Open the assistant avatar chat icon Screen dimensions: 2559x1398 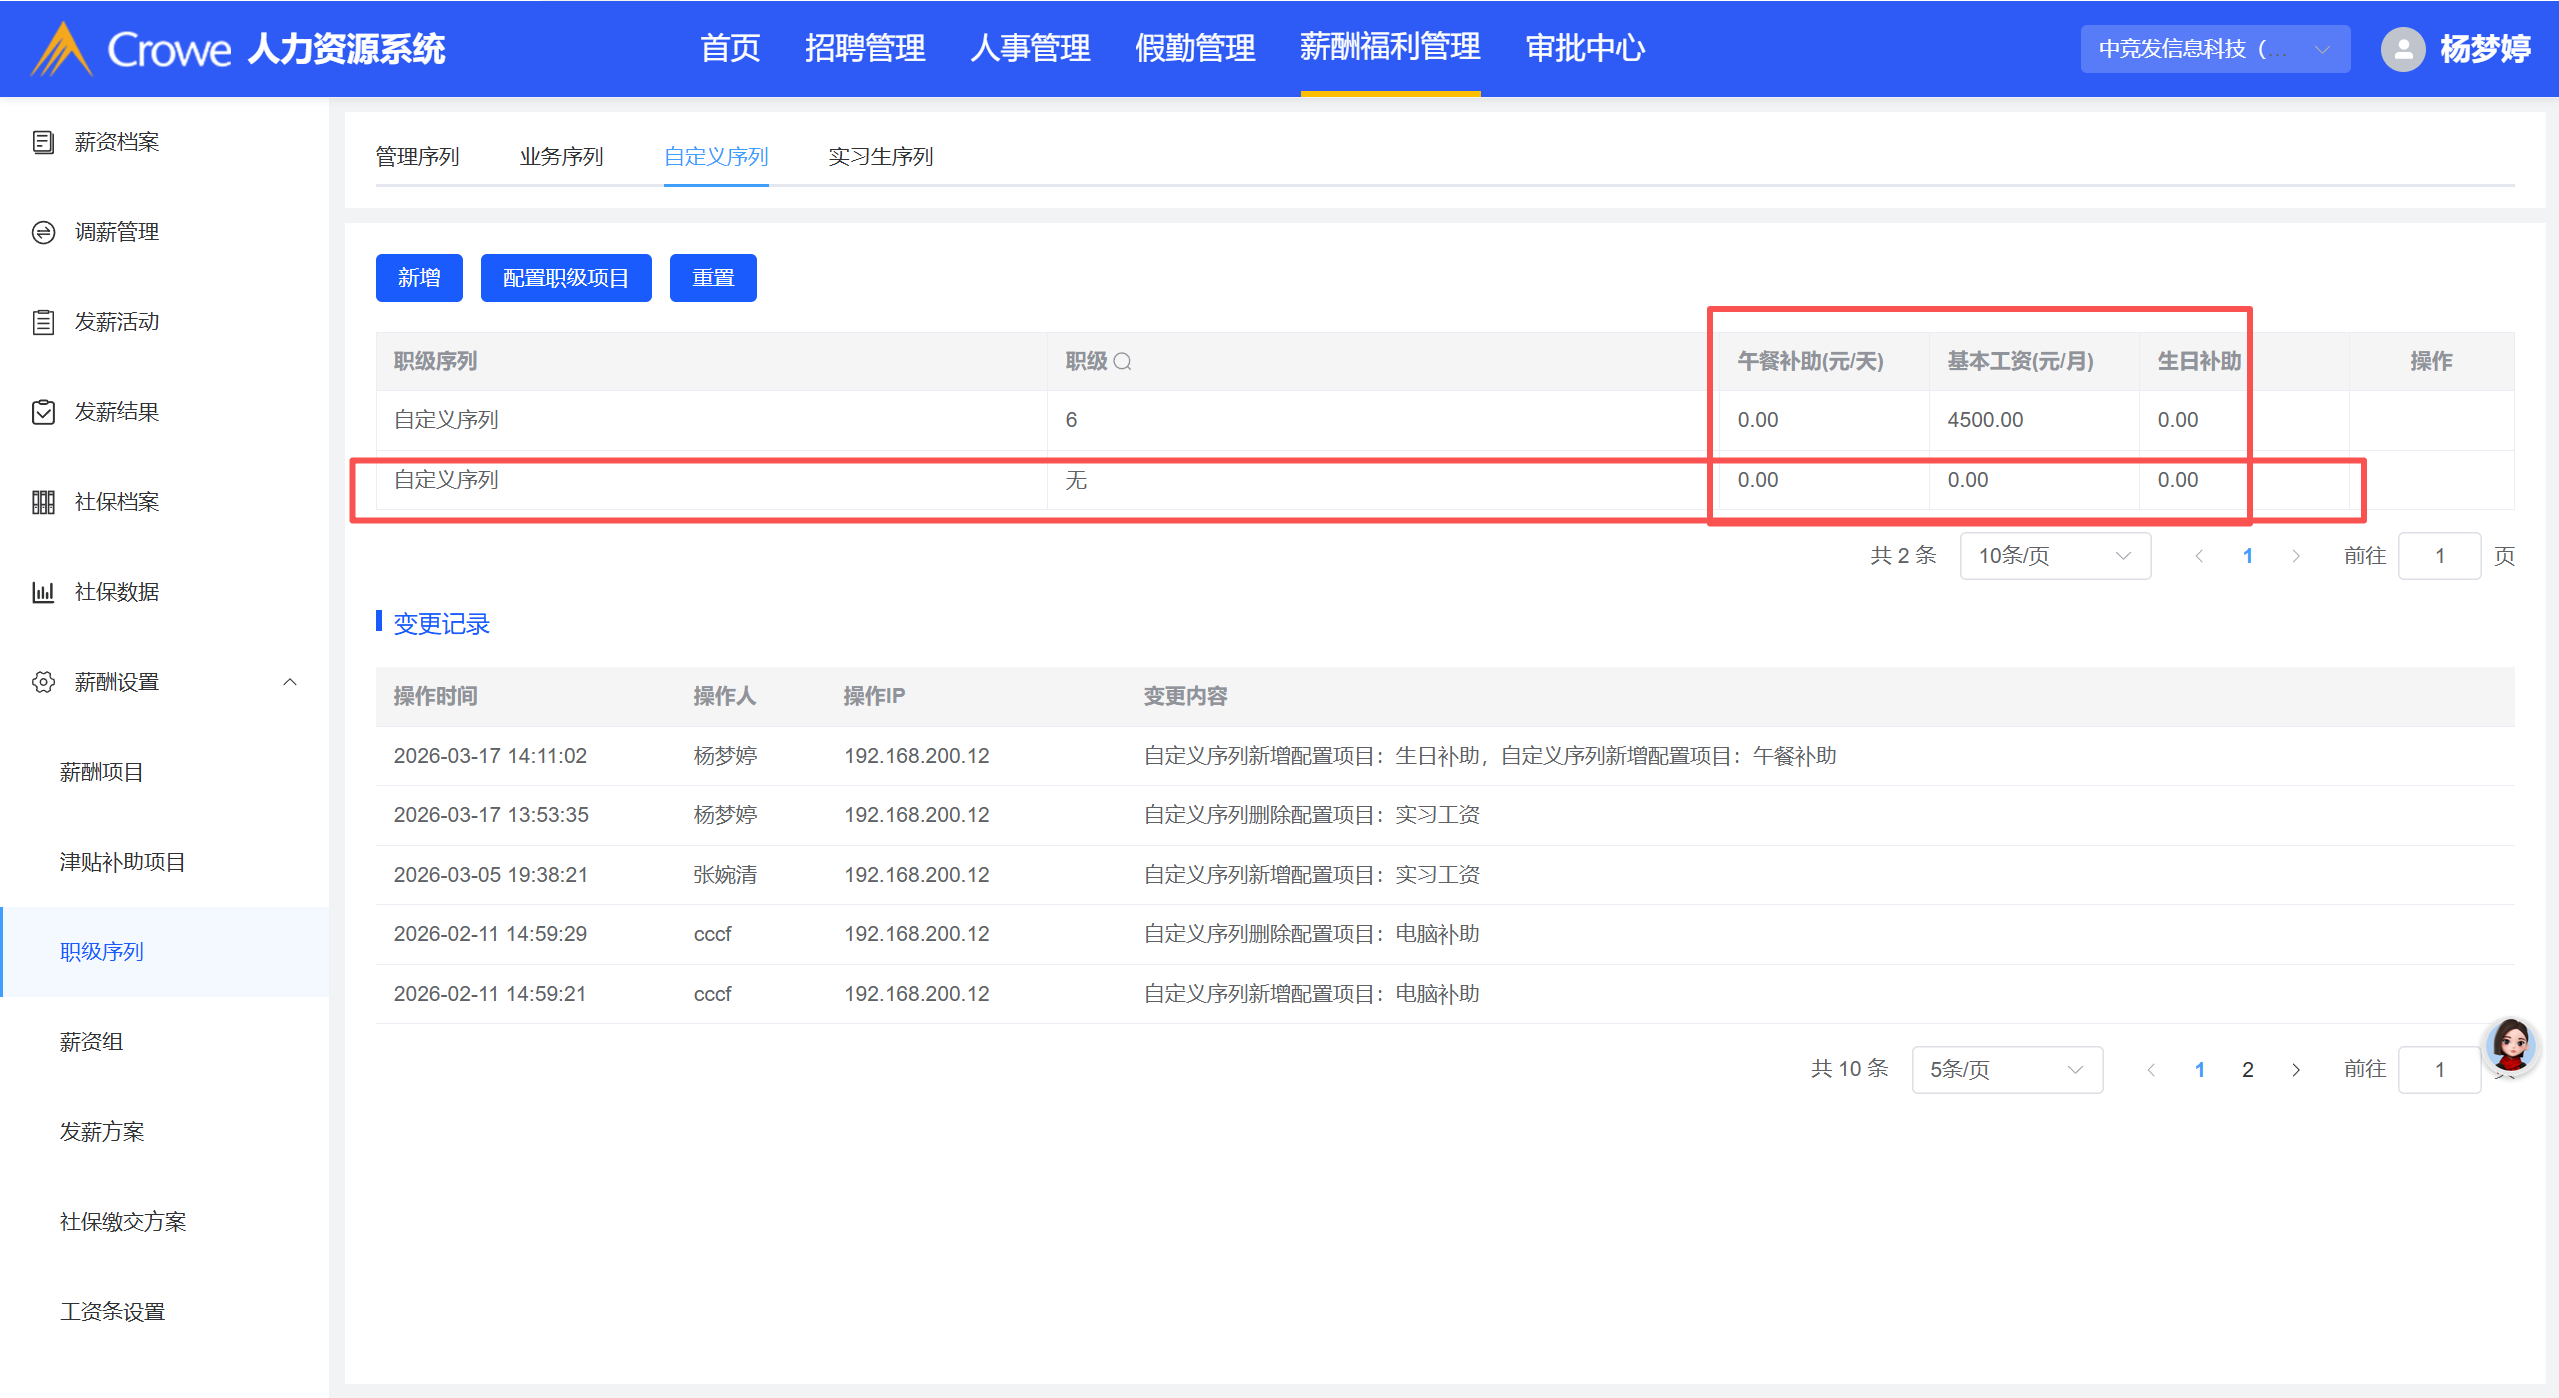point(2510,1046)
